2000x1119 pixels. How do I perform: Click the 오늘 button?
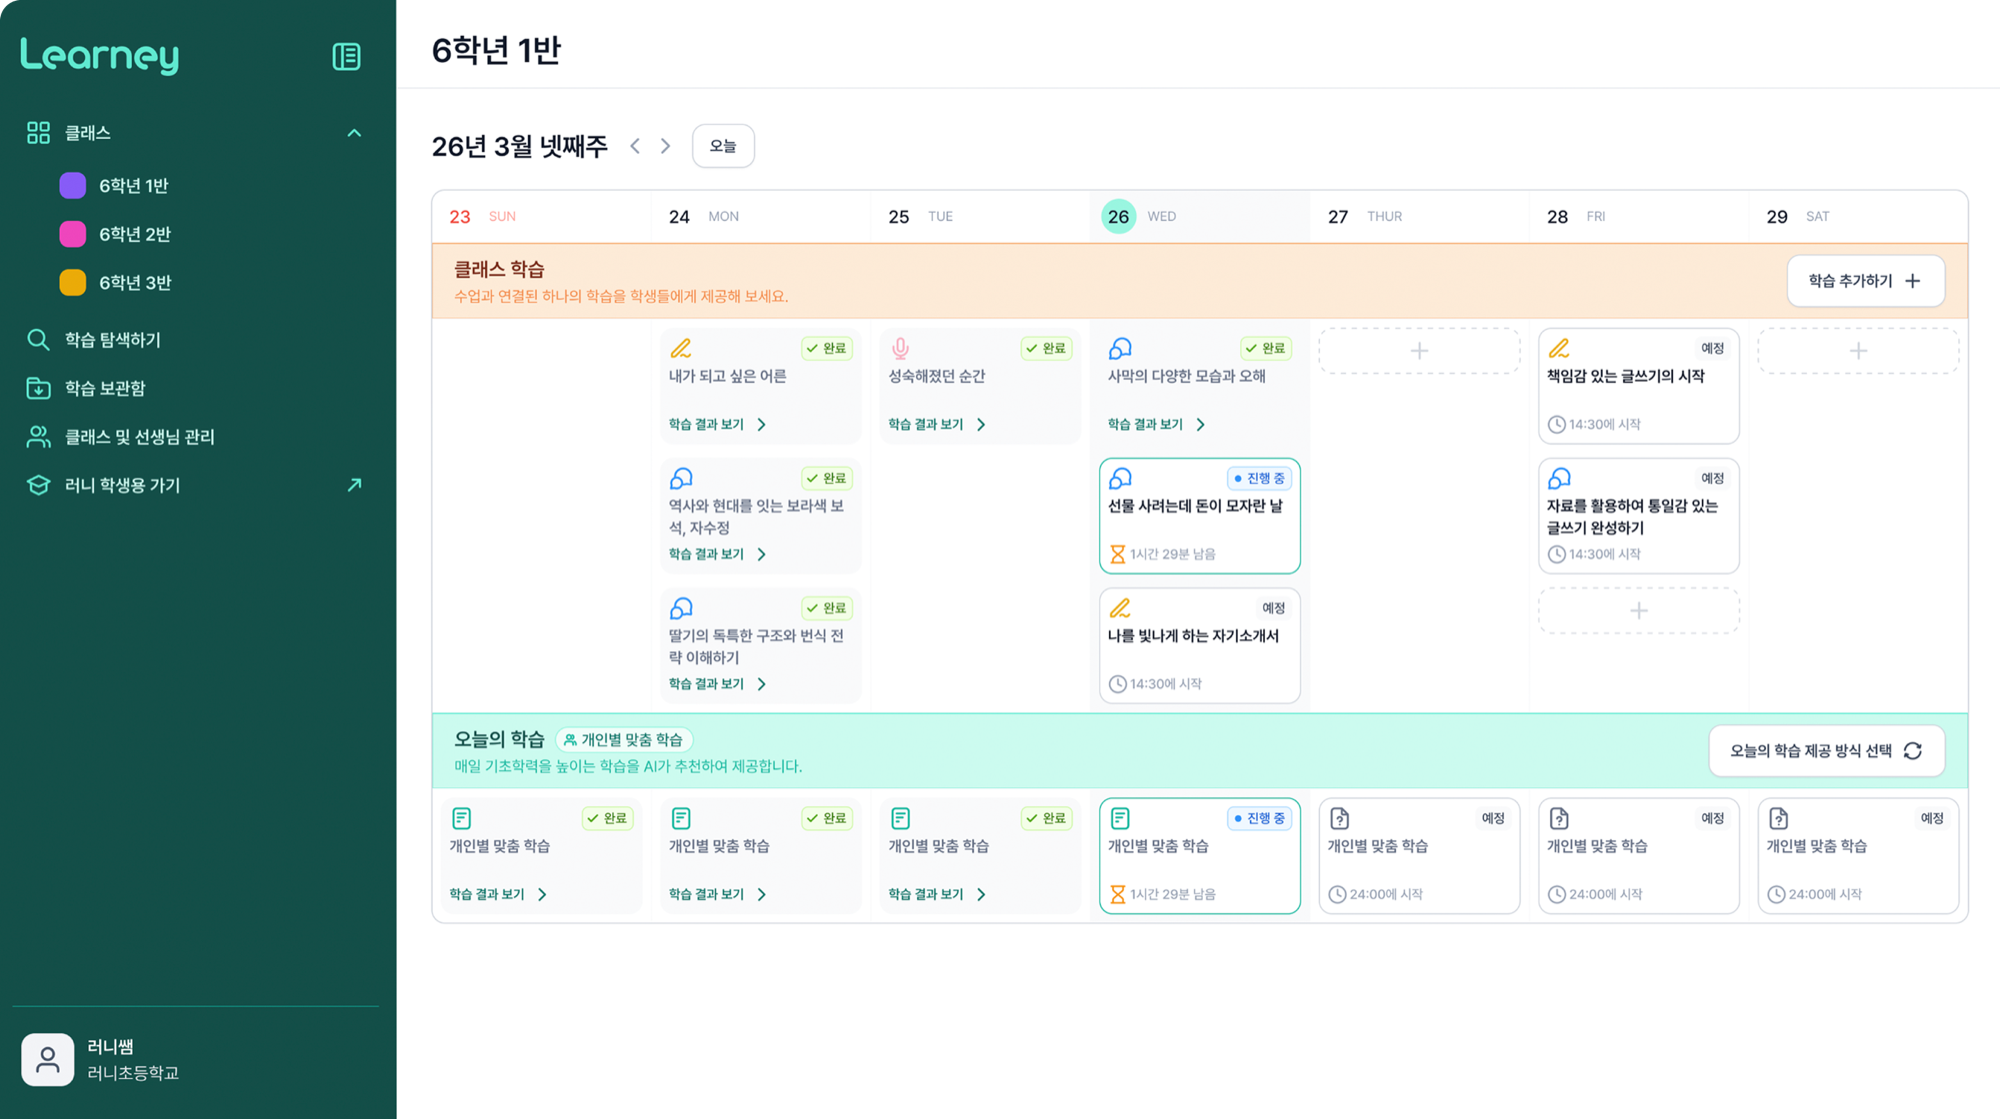pyautogui.click(x=722, y=146)
